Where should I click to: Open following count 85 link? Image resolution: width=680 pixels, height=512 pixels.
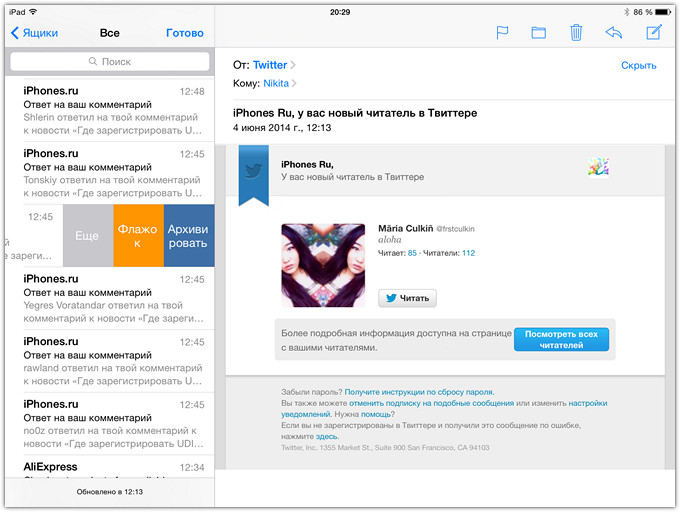(x=412, y=253)
